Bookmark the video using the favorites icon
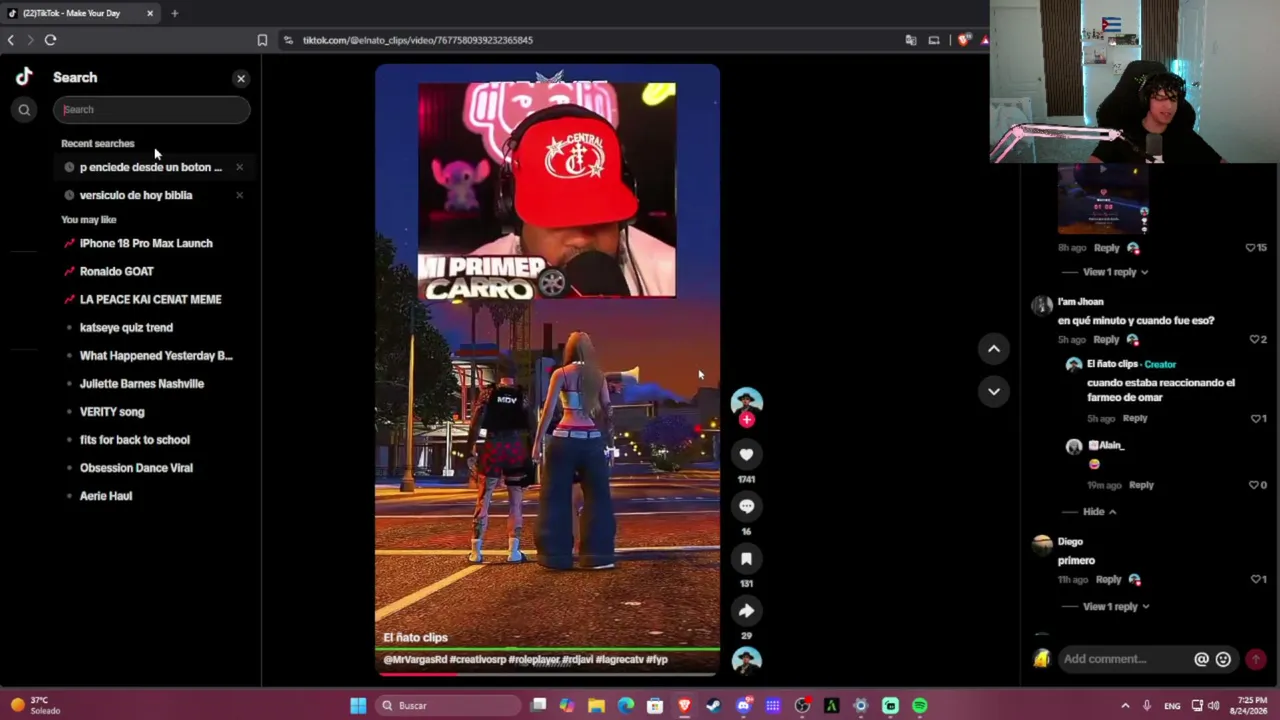1280x720 pixels. (x=746, y=558)
